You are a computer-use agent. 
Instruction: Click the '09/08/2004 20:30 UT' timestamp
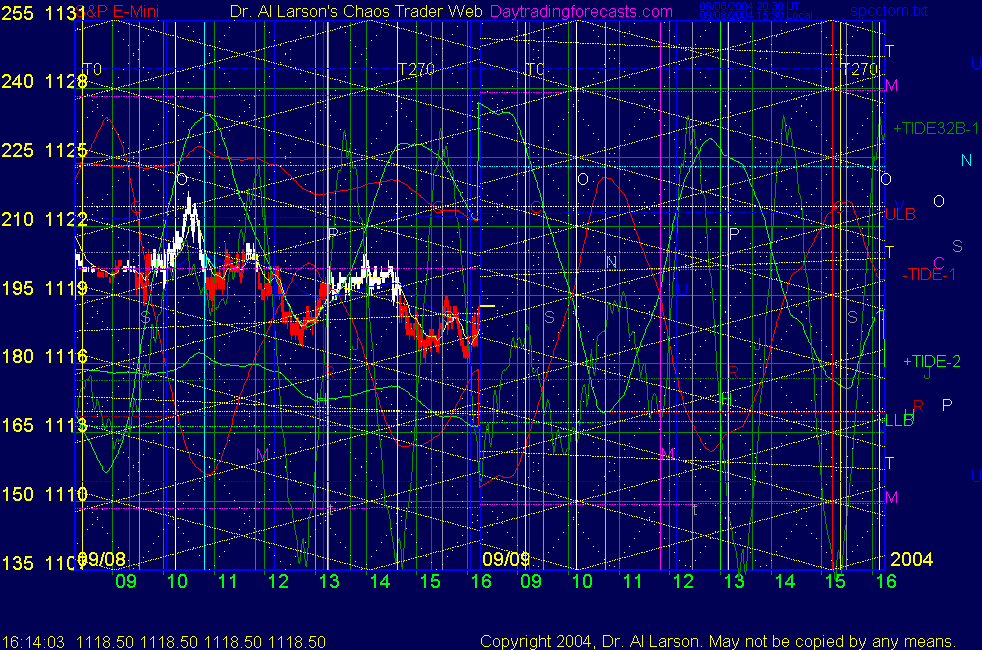tap(749, 6)
